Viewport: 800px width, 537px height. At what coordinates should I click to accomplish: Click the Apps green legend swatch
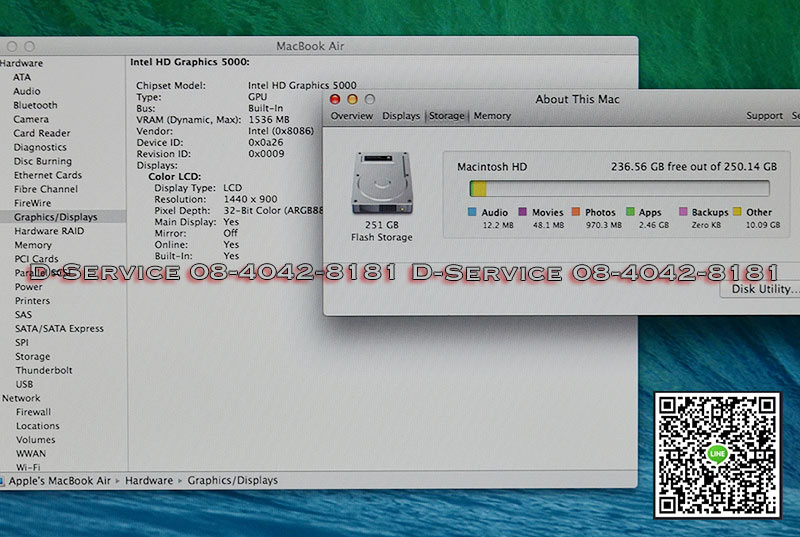(630, 212)
